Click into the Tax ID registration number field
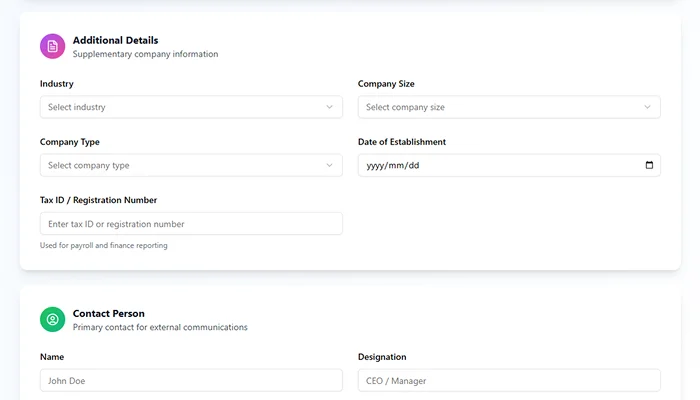The image size is (700, 400). point(190,224)
